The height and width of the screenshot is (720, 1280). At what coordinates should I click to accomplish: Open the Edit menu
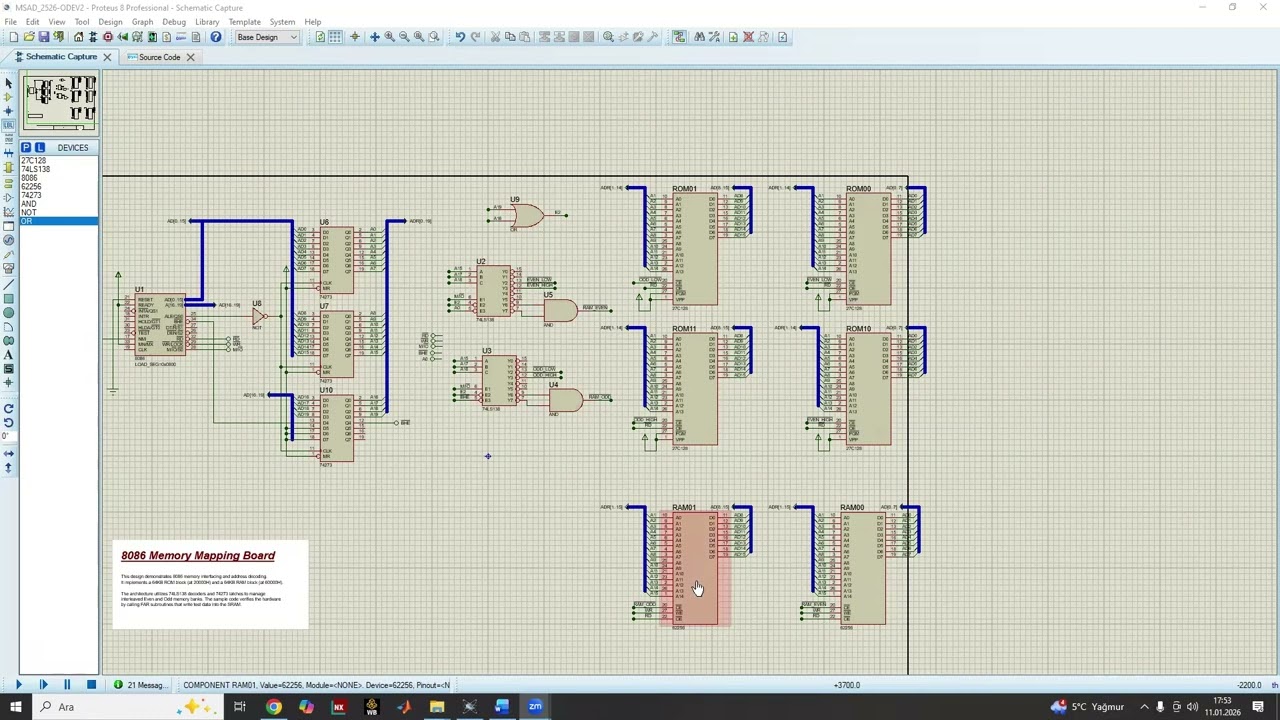(x=33, y=22)
